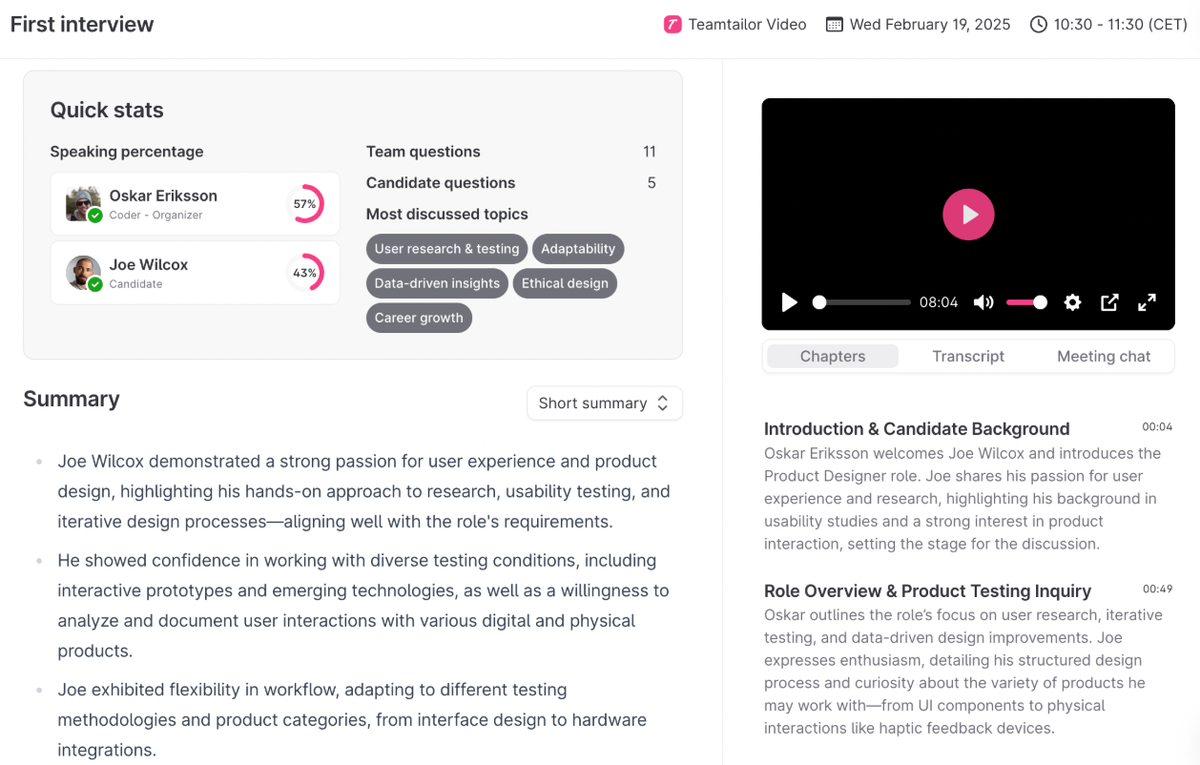Image resolution: width=1200 pixels, height=765 pixels.
Task: Click the User research & testing topic tag
Action: click(447, 249)
